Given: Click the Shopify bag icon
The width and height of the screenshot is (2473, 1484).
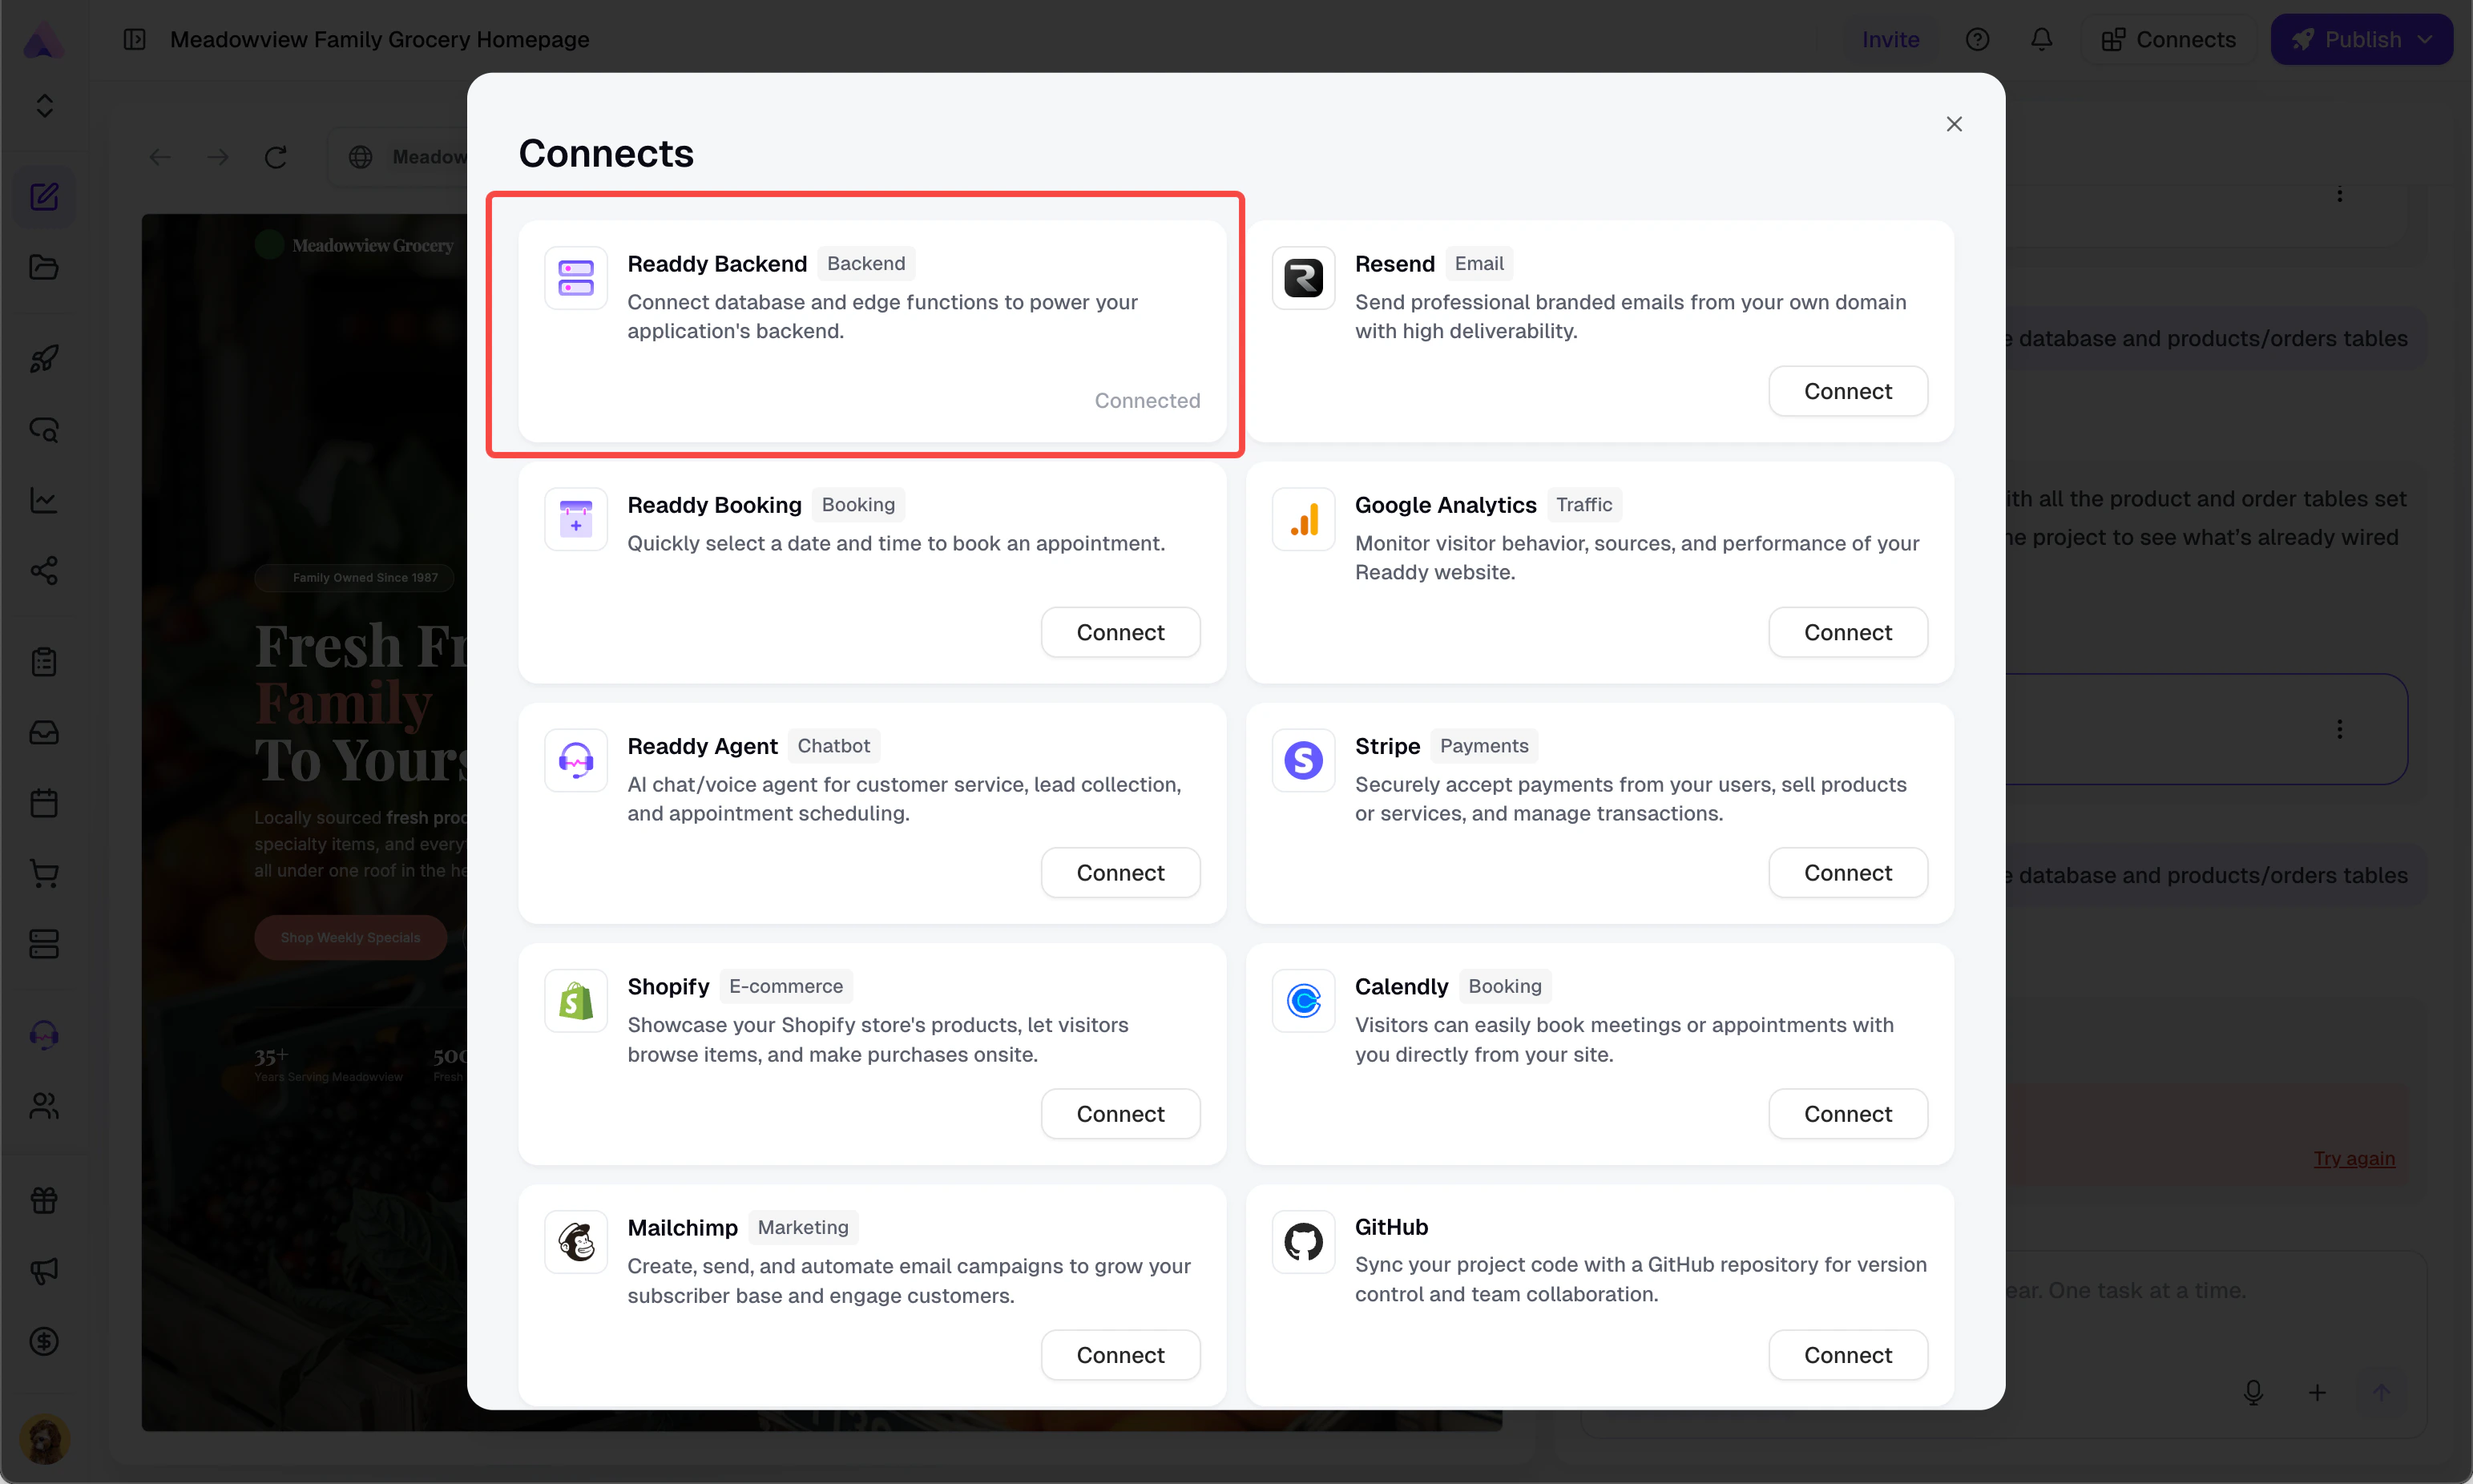Looking at the screenshot, I should (x=576, y=1001).
